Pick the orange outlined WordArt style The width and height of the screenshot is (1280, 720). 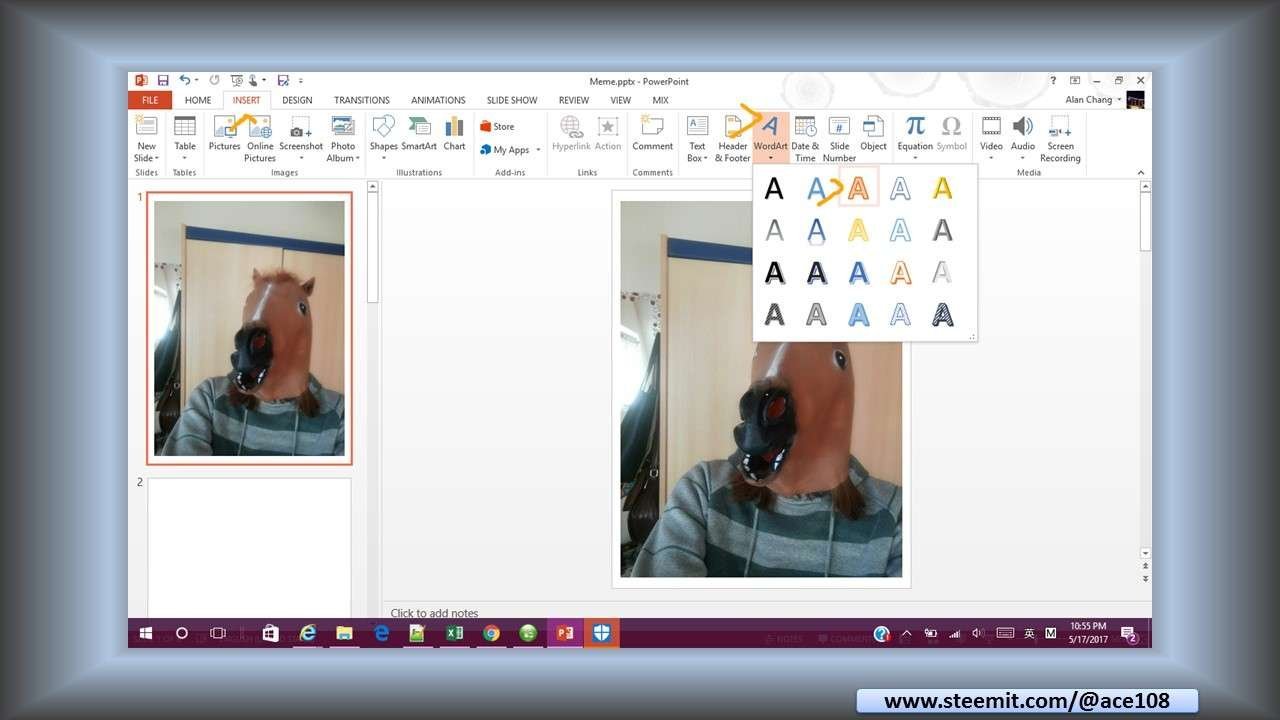(x=858, y=188)
